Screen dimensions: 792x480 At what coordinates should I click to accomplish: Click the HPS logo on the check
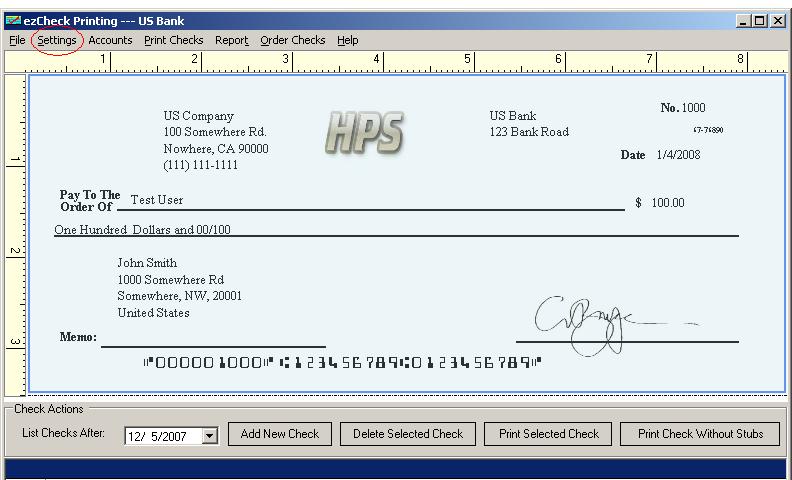(x=365, y=132)
